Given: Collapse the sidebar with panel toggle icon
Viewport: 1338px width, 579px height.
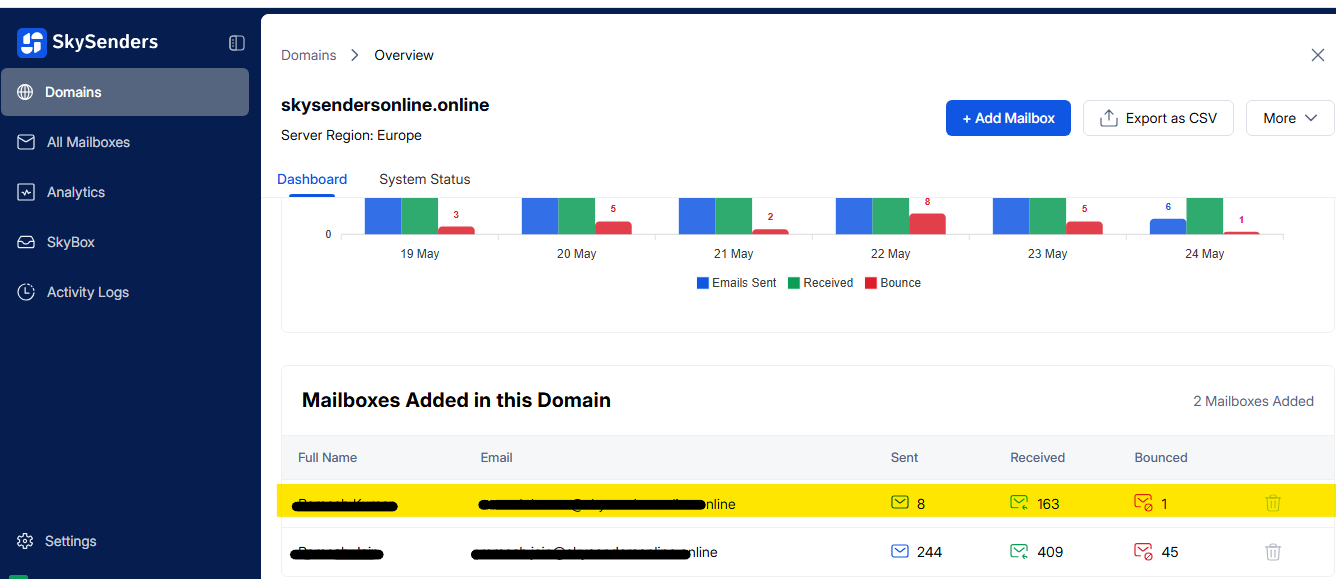Looking at the screenshot, I should click(x=237, y=43).
